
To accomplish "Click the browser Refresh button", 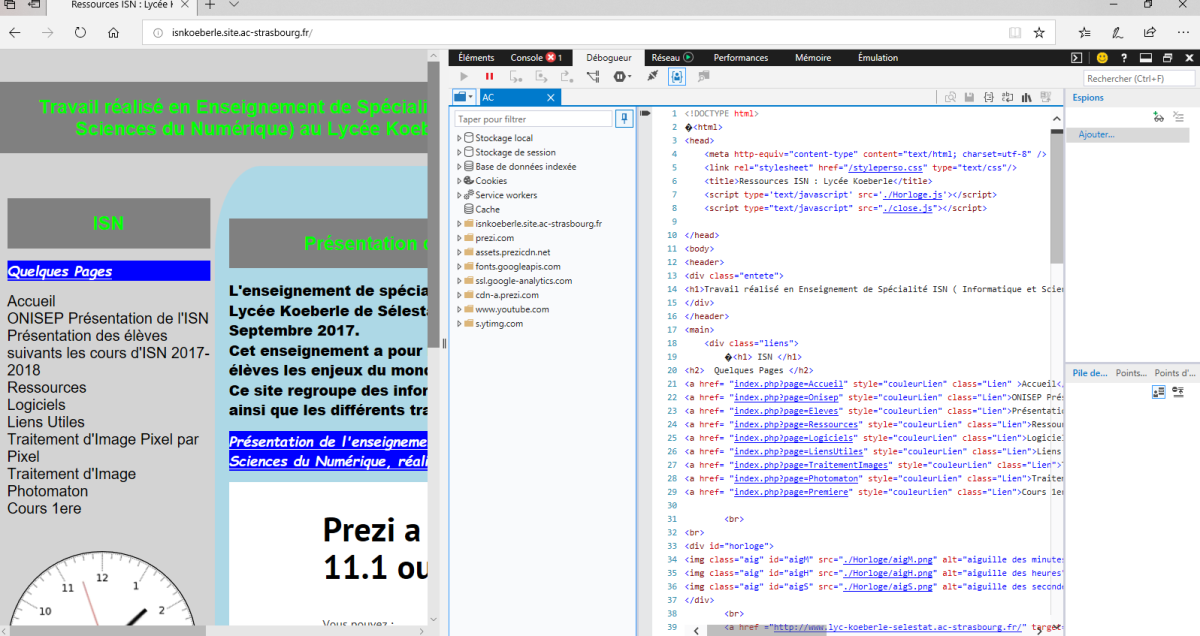I will coord(80,32).
